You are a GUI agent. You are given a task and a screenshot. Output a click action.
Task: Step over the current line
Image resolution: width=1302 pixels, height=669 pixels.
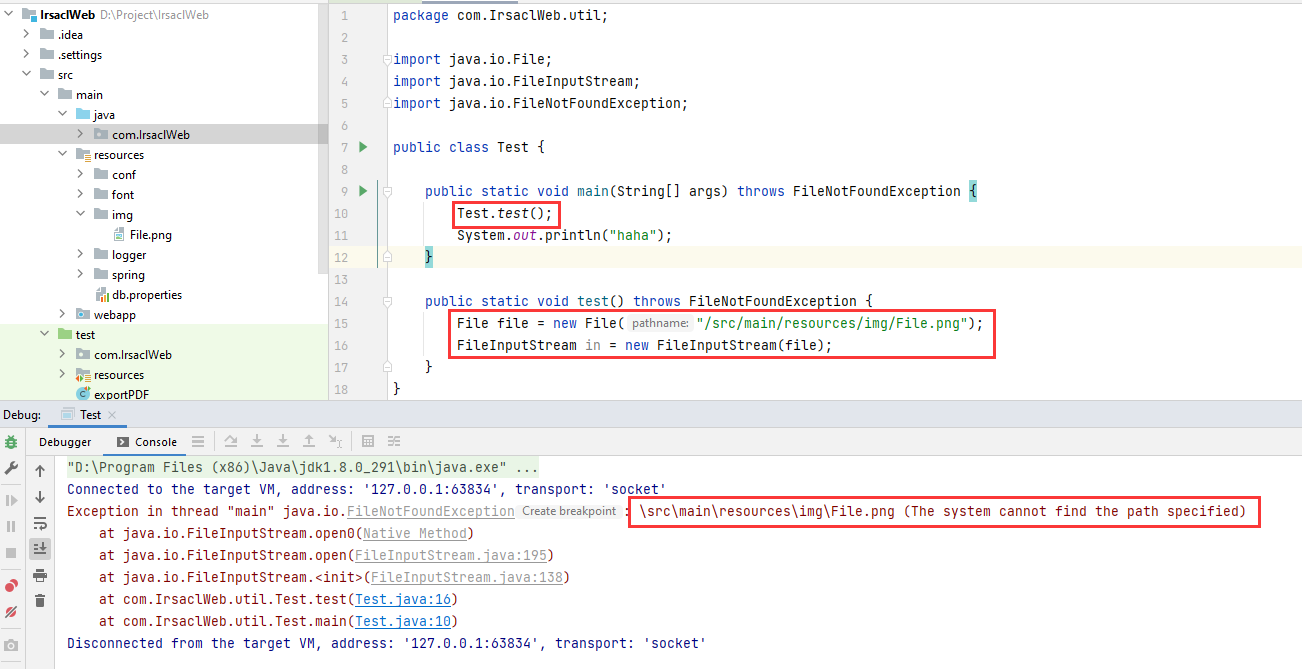(231, 441)
